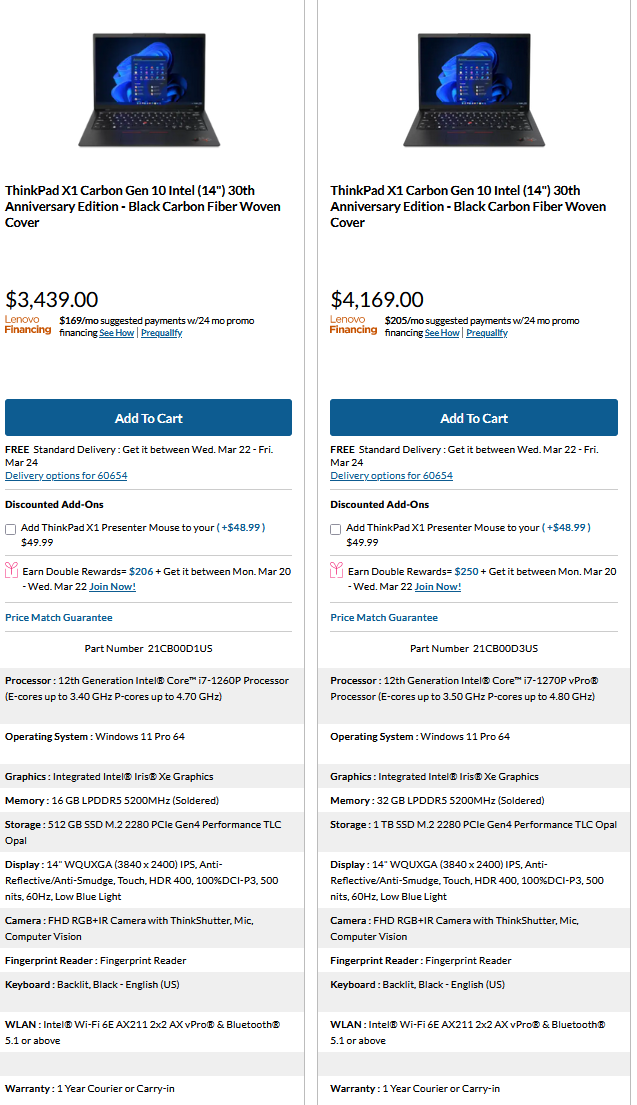Click the right ThinkPad X1 Carbon laptop image
637x1105 pixels.
coord(474,90)
